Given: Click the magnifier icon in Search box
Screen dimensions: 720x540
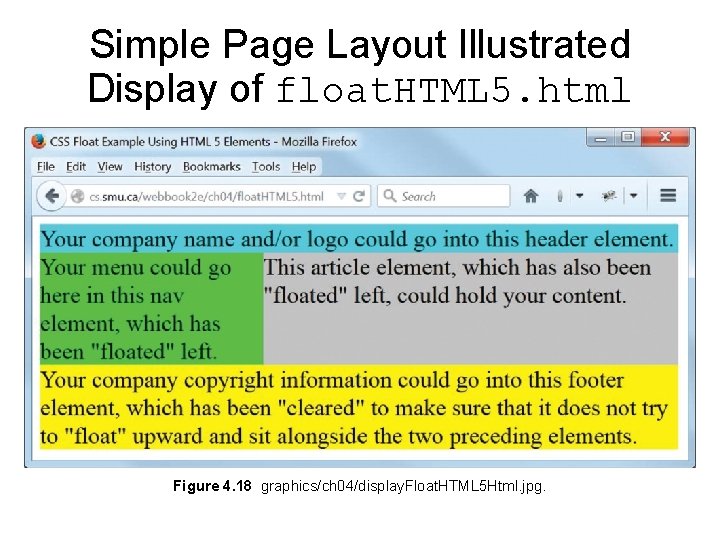Looking at the screenshot, I should 389,196.
